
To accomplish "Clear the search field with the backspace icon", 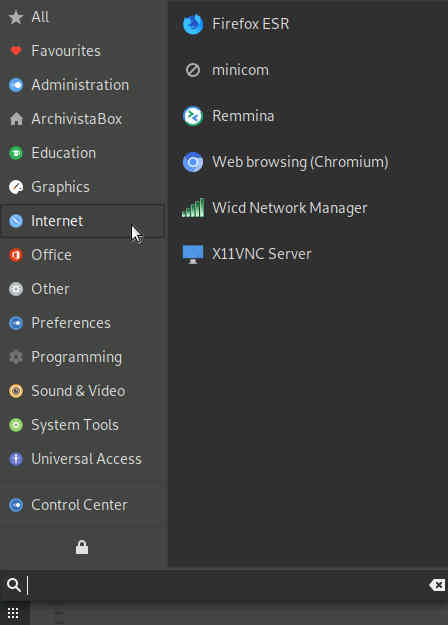I will pyautogui.click(x=437, y=585).
